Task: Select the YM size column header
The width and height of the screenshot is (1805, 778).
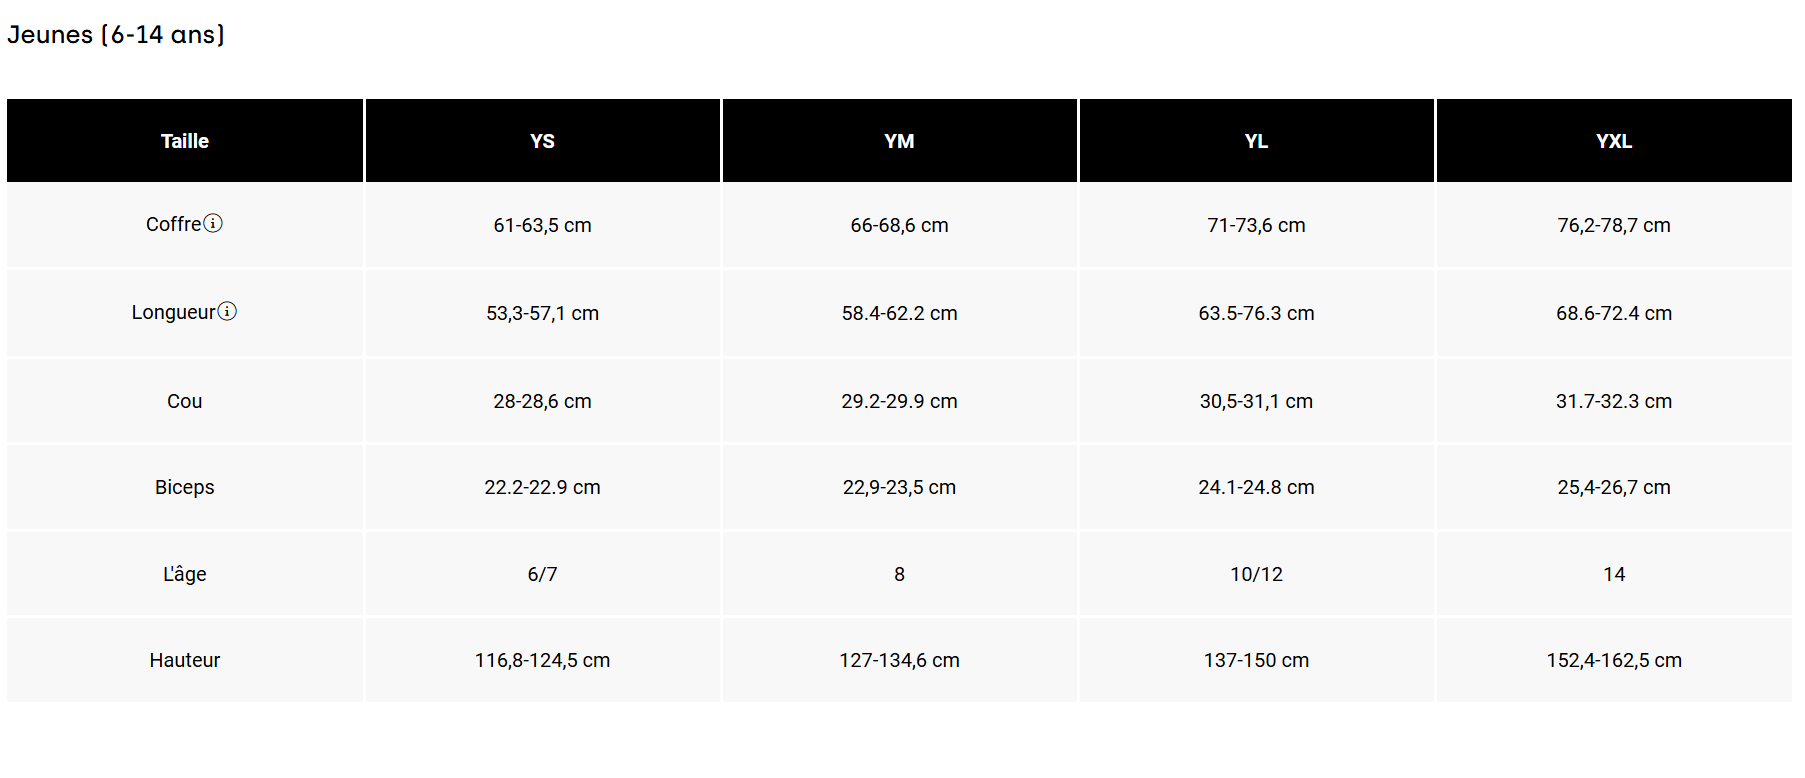Action: coord(899,141)
